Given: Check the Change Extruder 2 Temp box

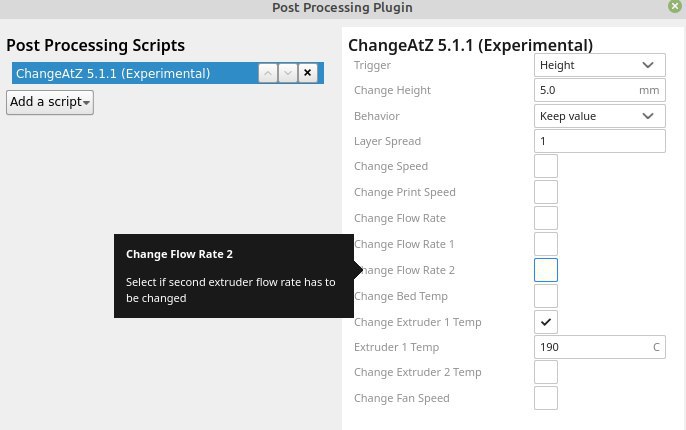Looking at the screenshot, I should point(546,373).
